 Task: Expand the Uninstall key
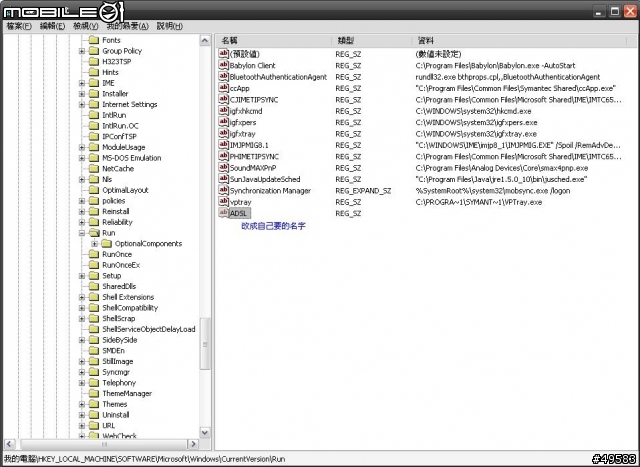point(82,415)
